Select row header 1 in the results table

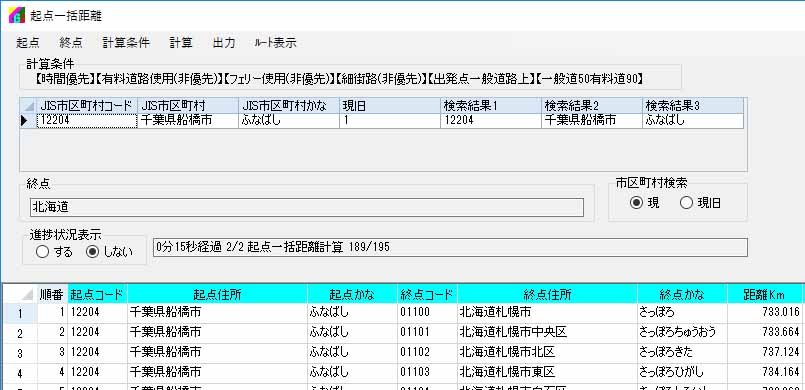(20, 313)
